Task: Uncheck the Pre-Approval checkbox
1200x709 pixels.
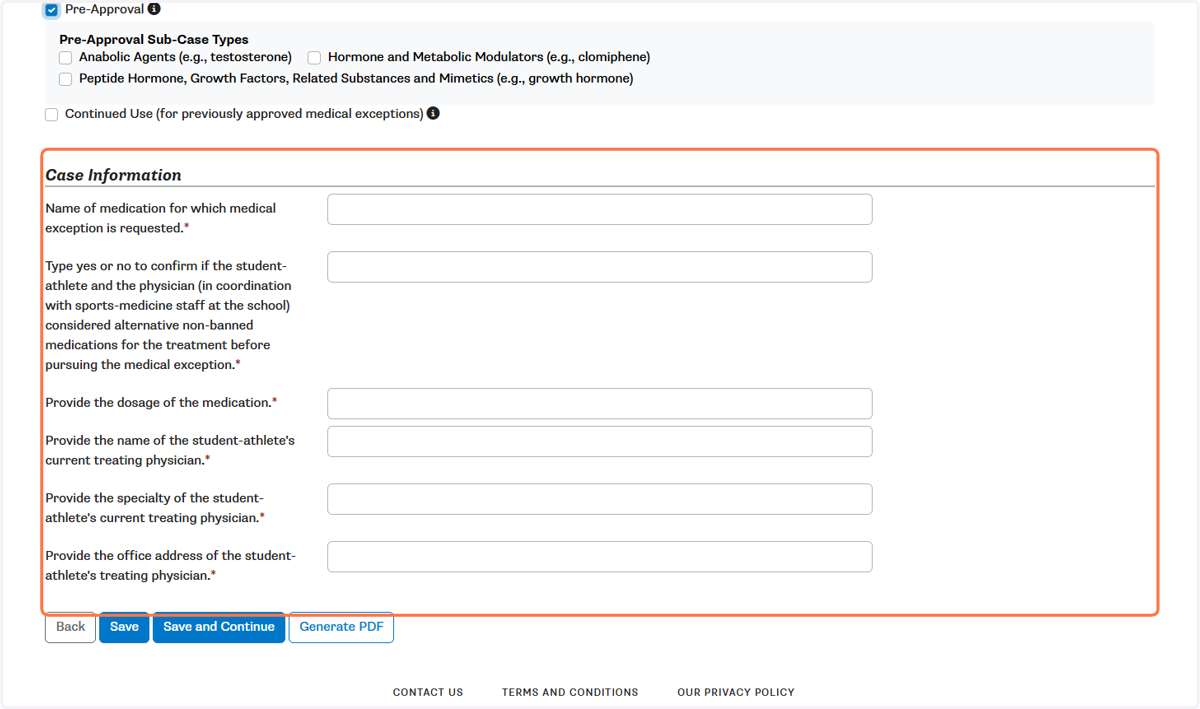Action: point(51,10)
